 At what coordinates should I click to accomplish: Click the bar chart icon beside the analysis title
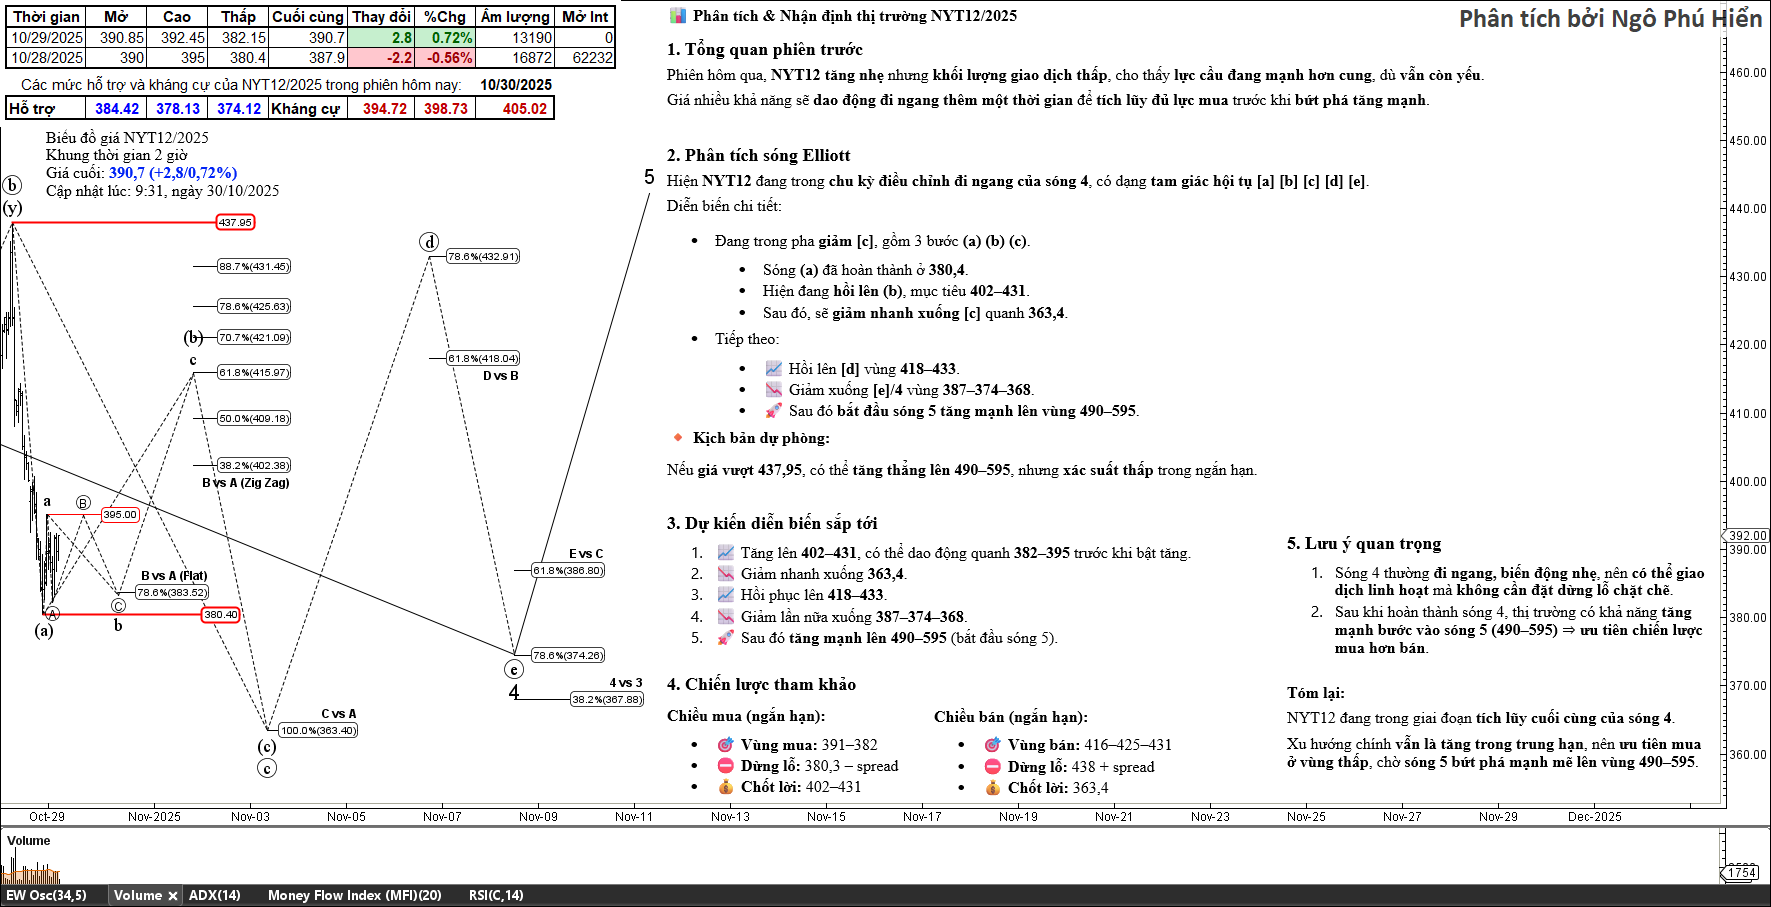[x=678, y=16]
